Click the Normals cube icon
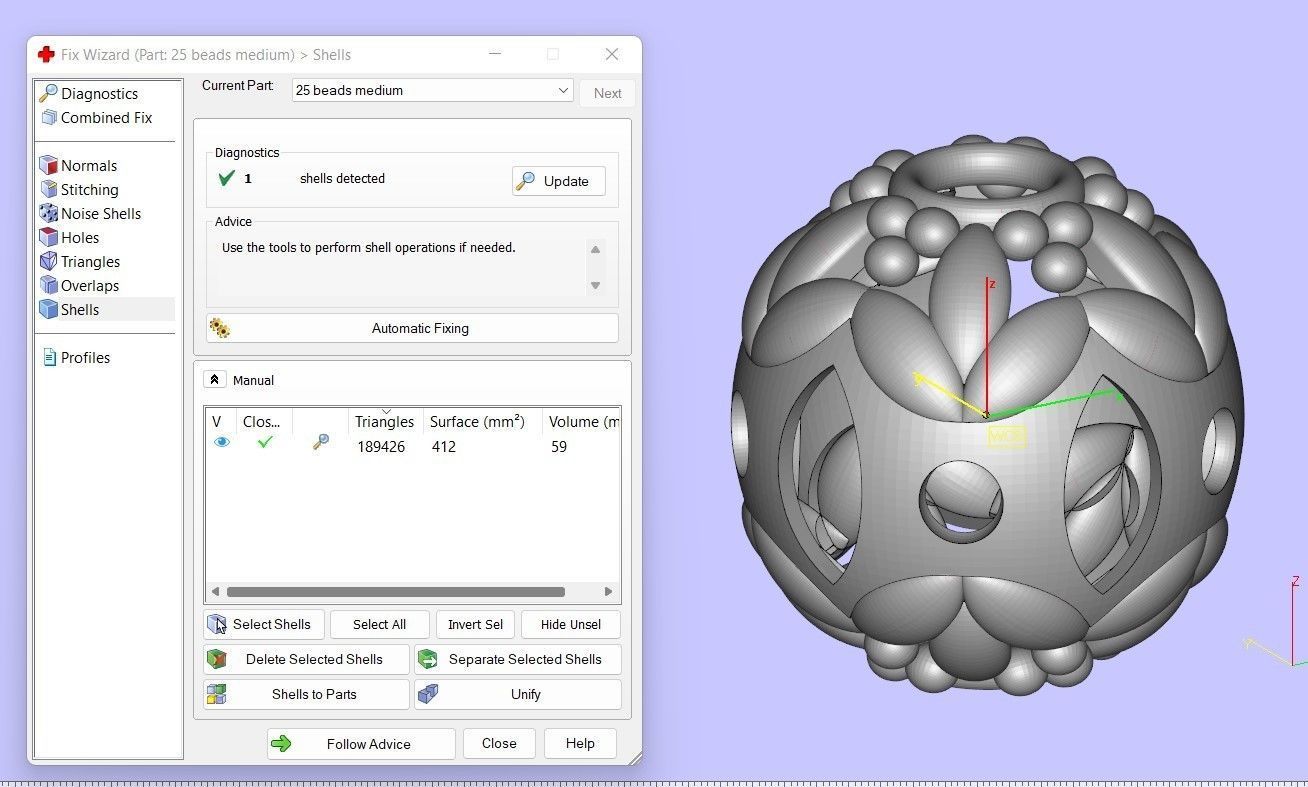The image size is (1308, 787). [48, 165]
